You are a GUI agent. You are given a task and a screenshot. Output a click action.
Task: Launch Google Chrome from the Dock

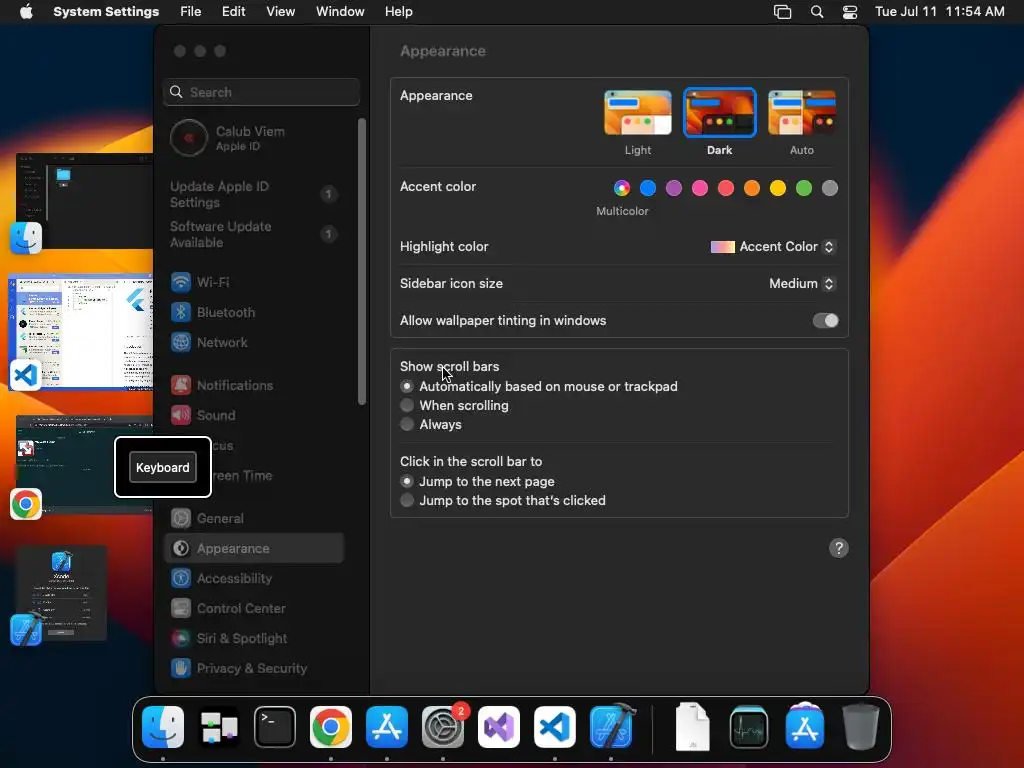331,727
